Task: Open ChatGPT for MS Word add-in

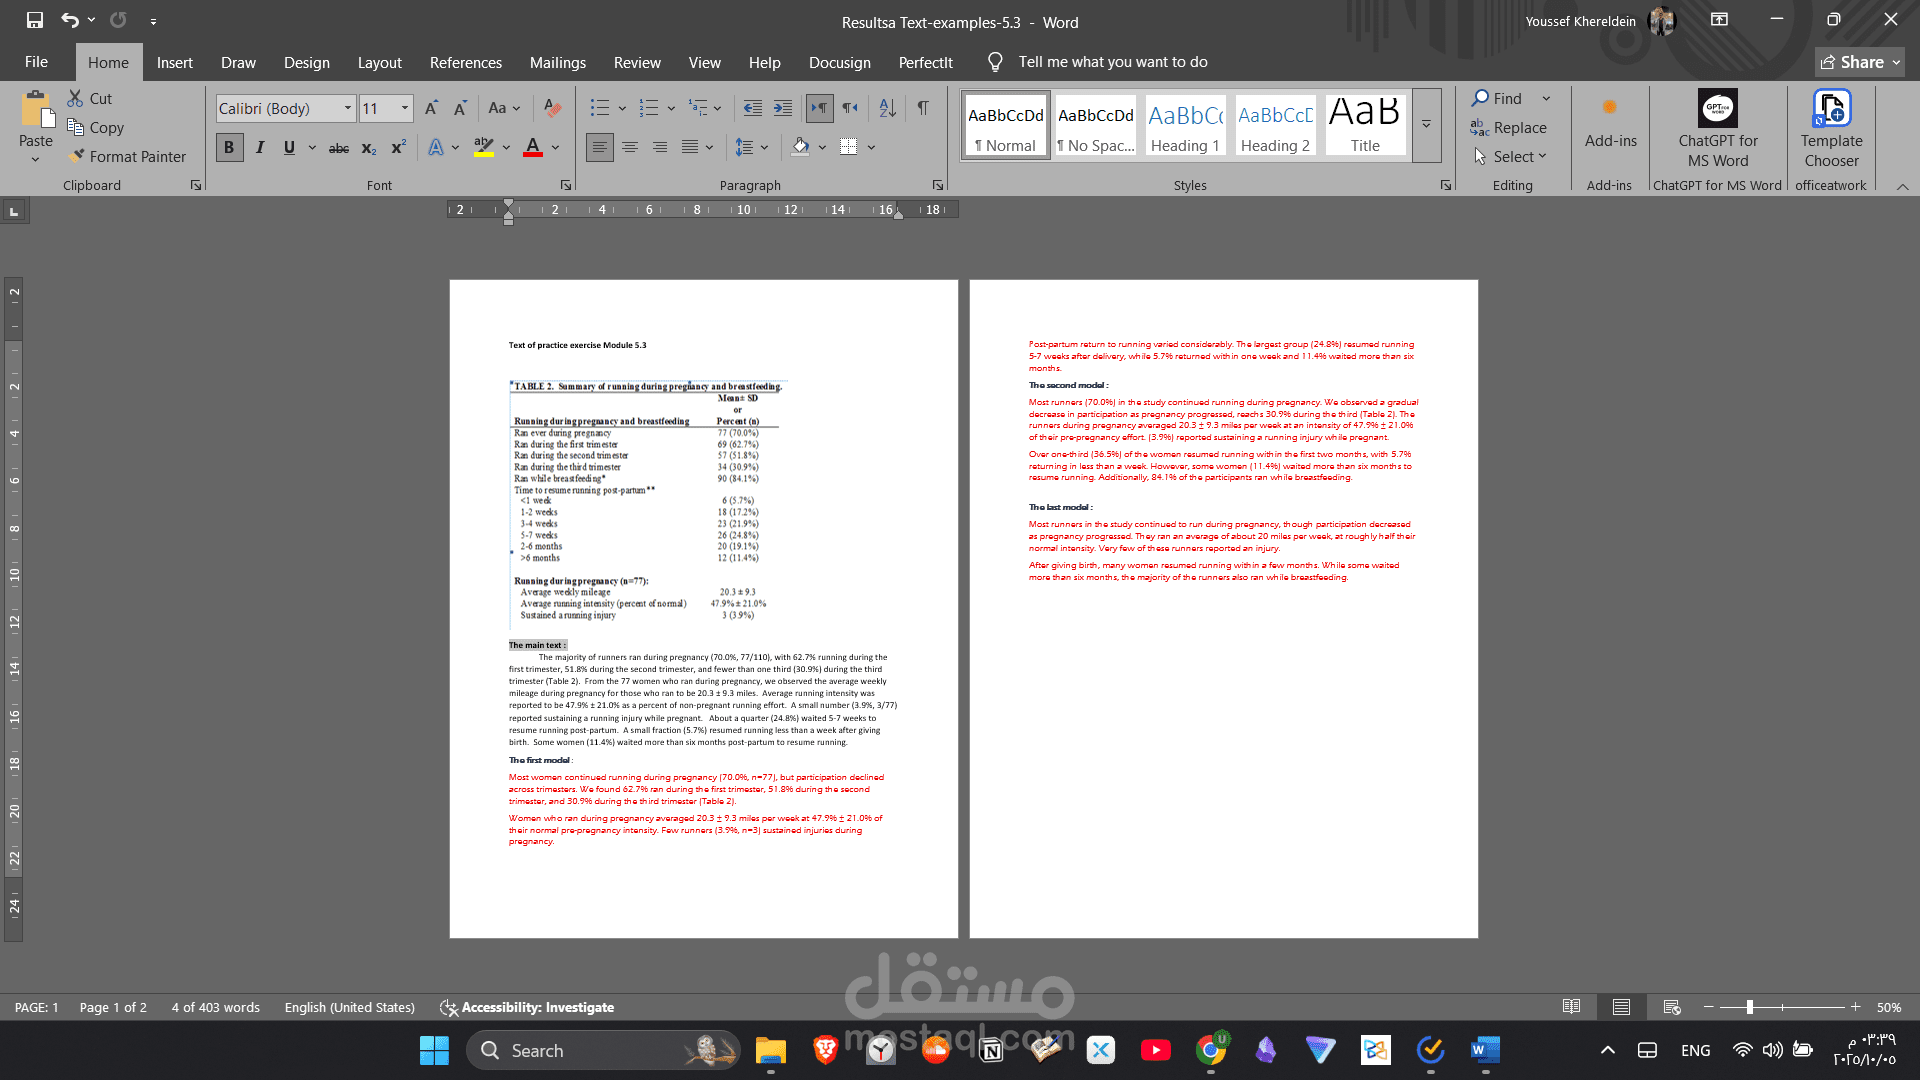Action: pos(1718,129)
